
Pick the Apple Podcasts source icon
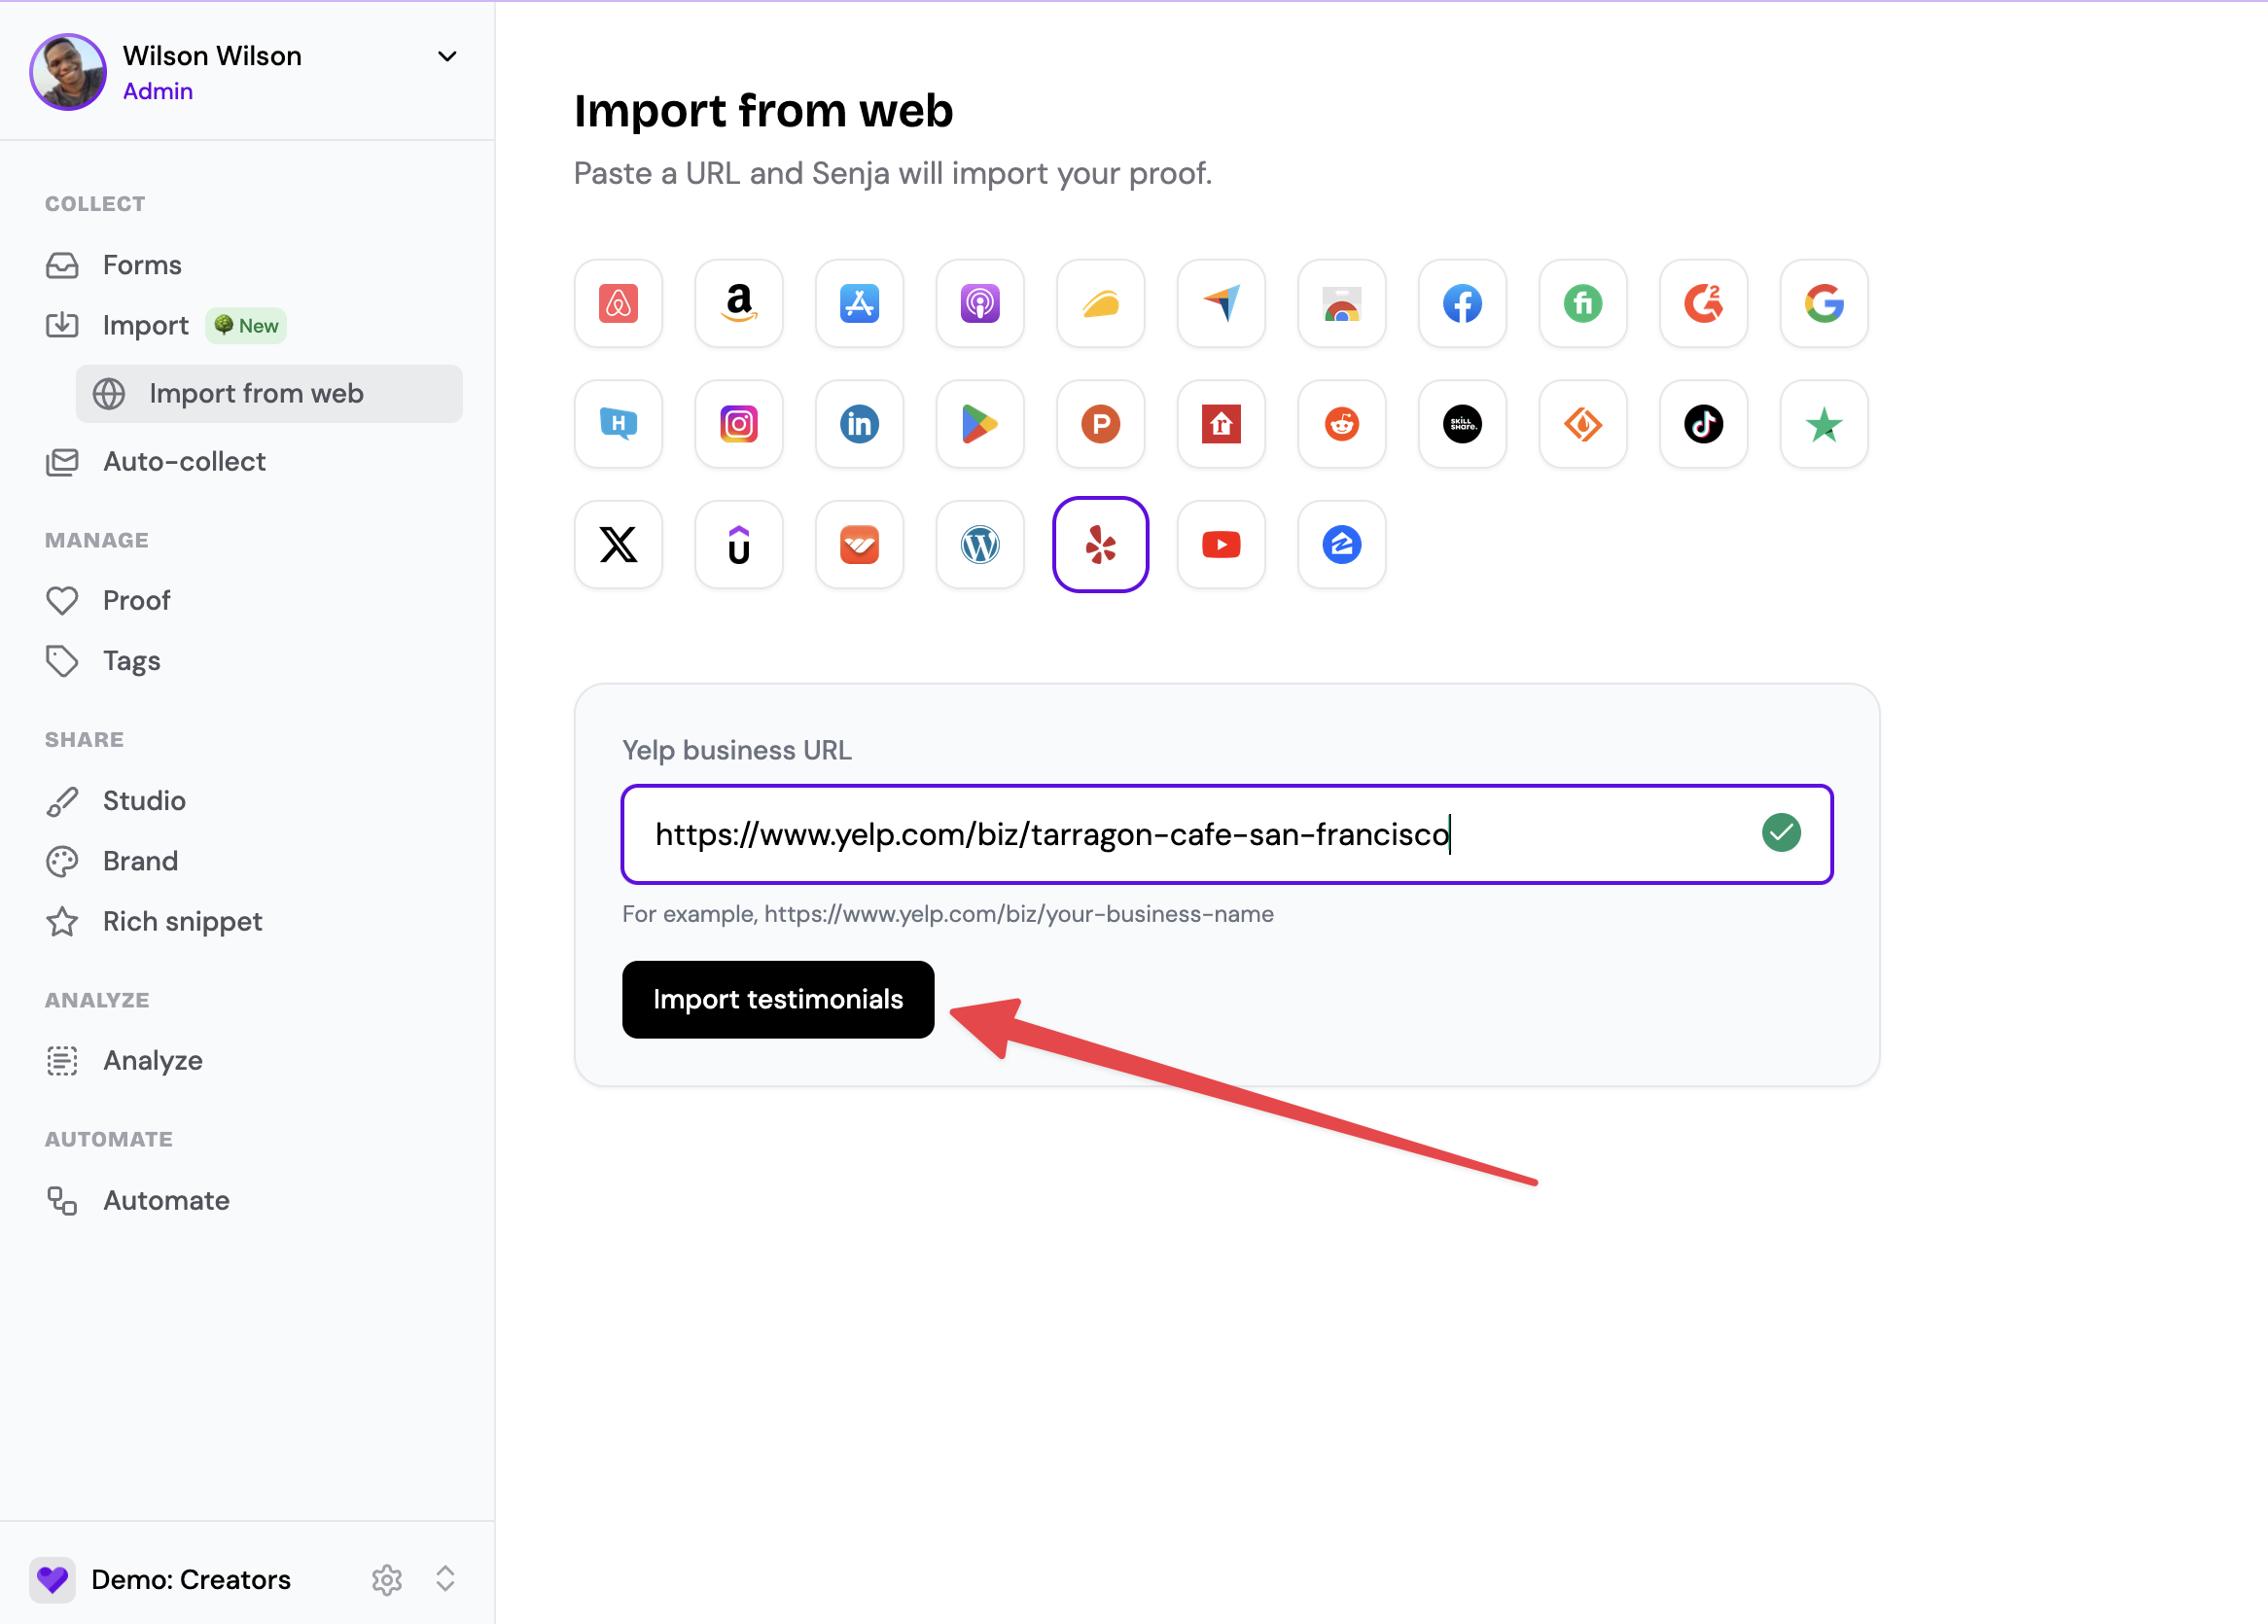980,303
